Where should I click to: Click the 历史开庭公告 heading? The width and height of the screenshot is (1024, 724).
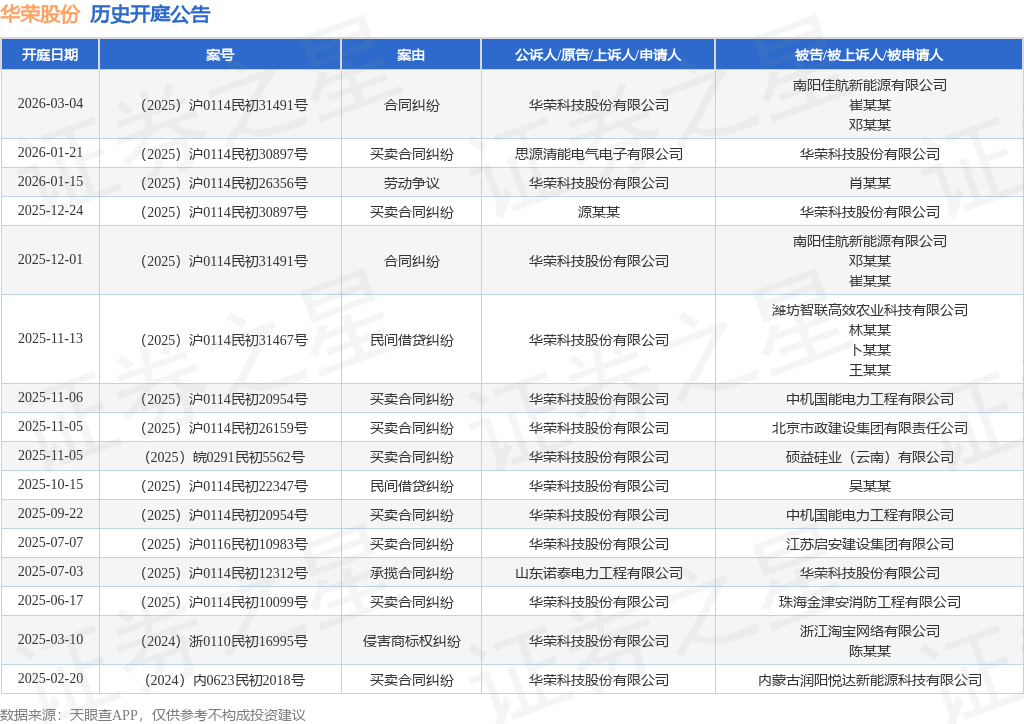click(150, 14)
